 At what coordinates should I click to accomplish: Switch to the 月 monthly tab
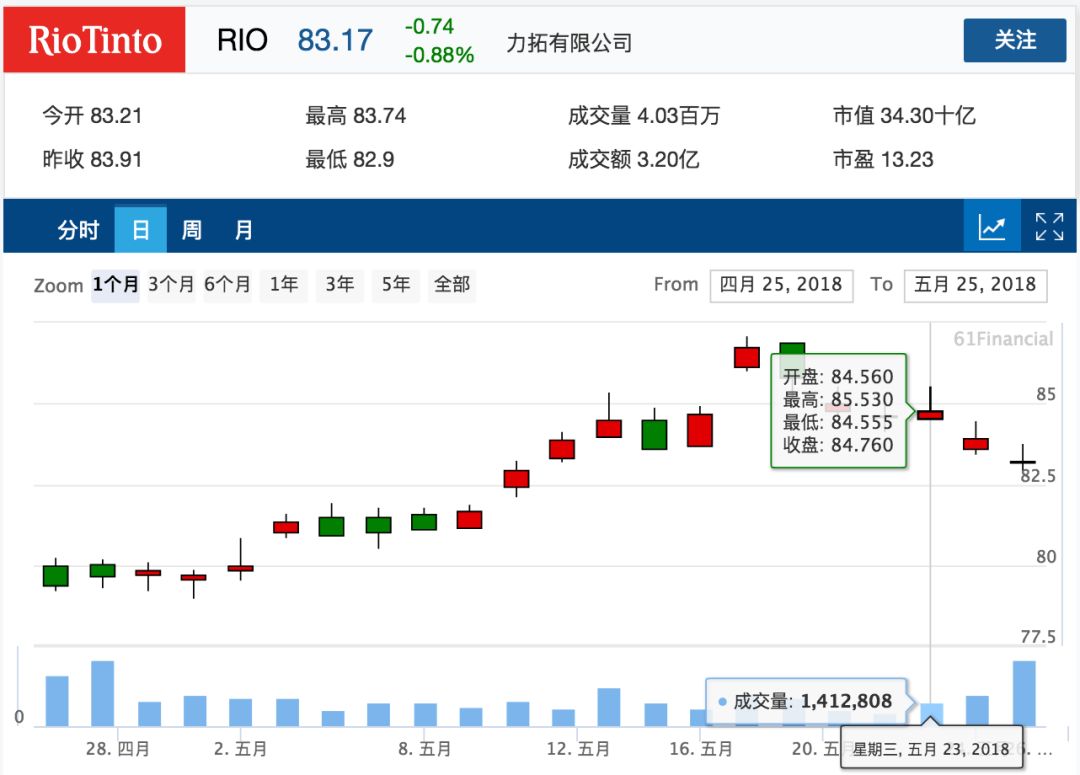coord(243,229)
